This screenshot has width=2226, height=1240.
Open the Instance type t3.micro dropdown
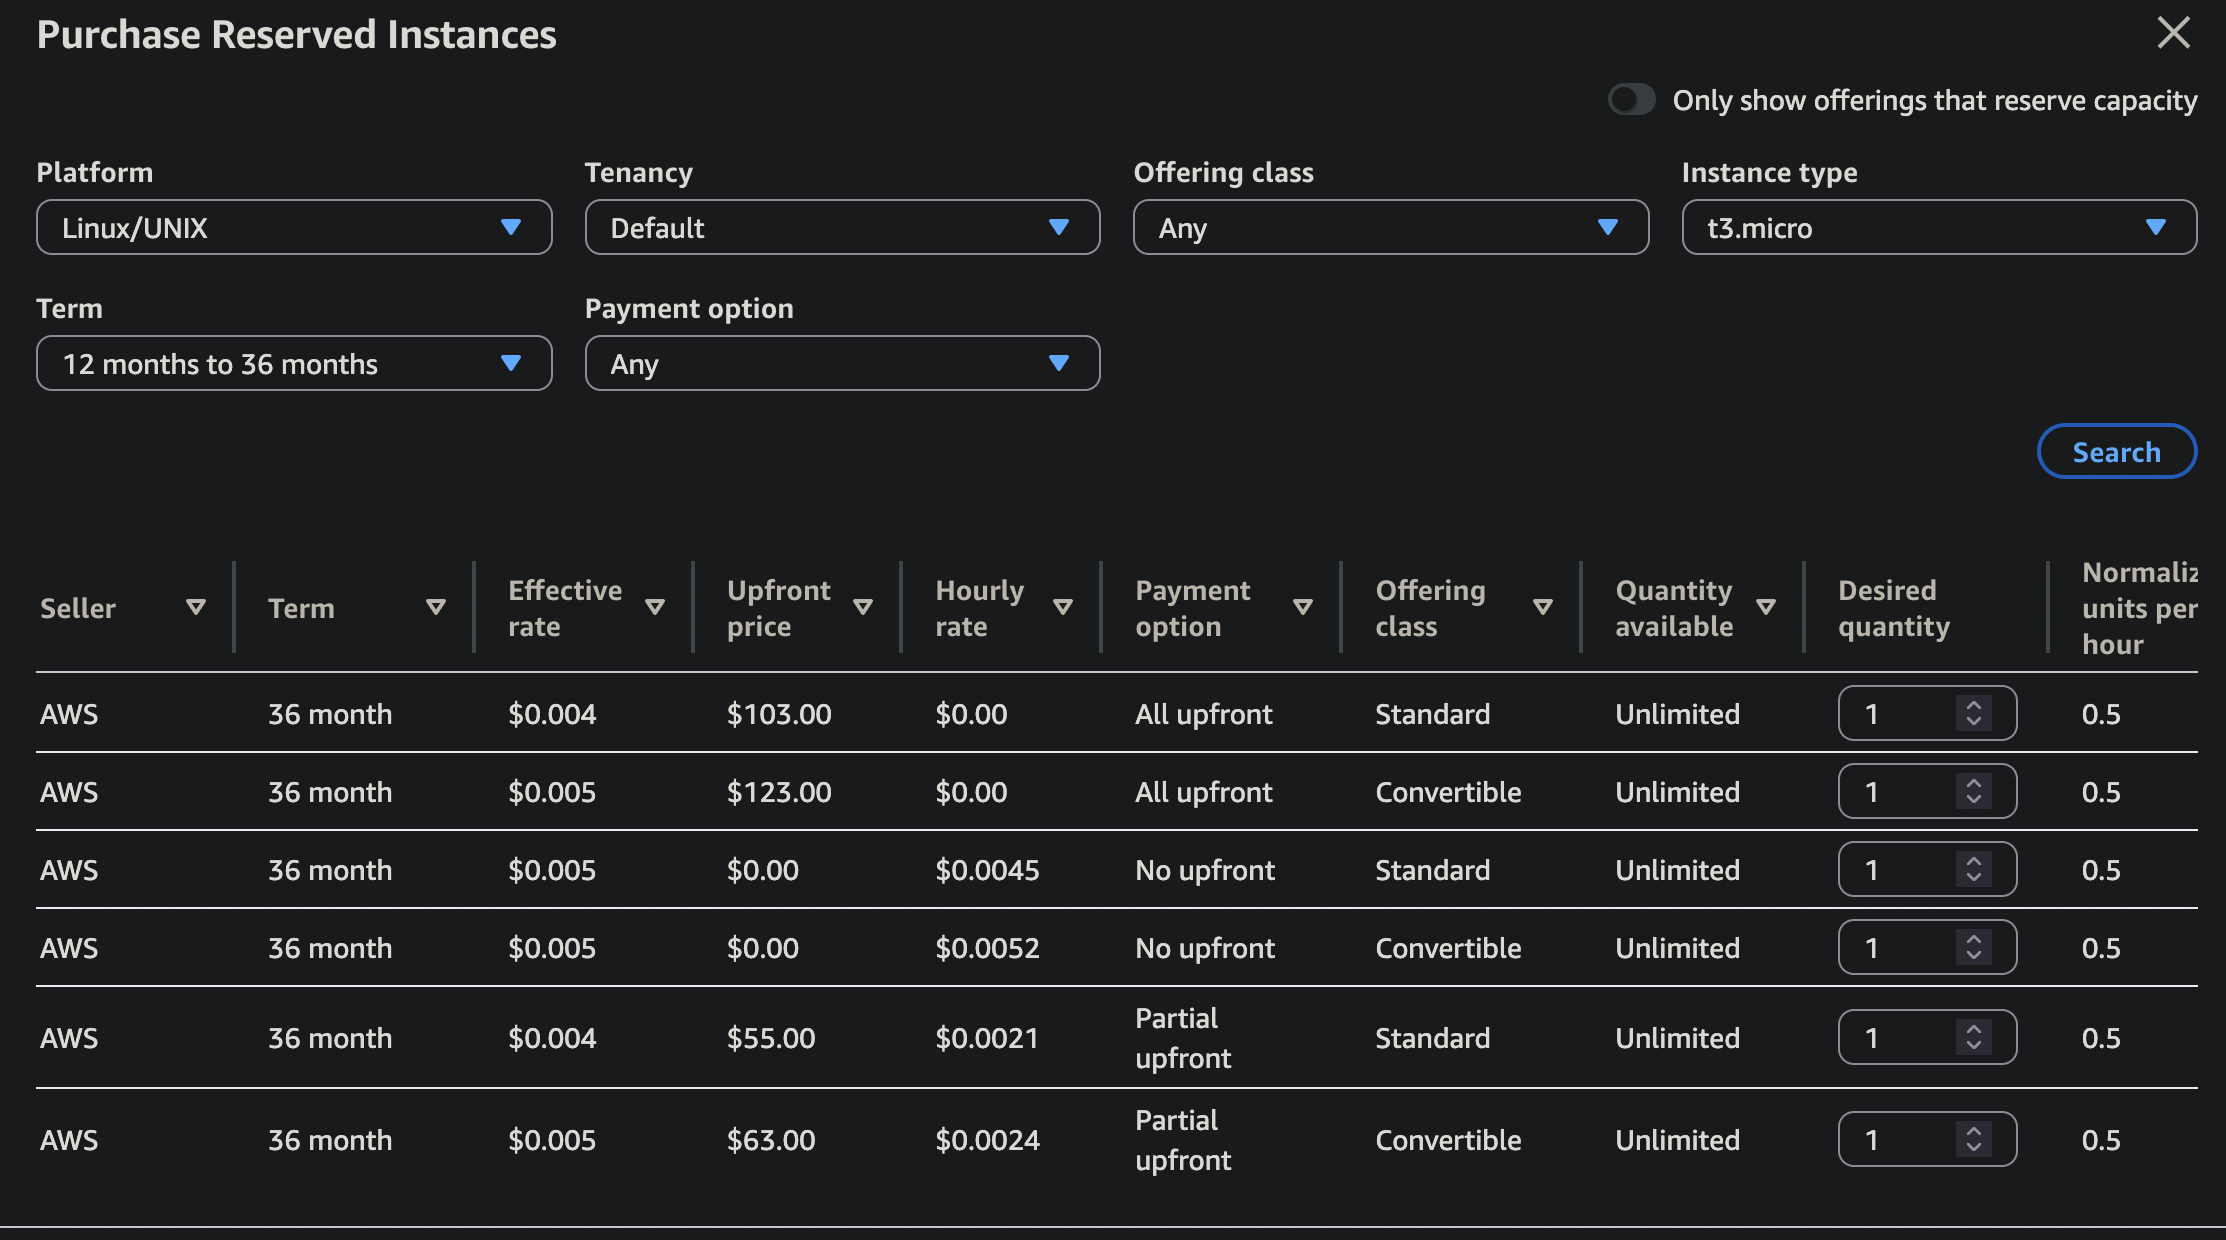tap(1938, 227)
